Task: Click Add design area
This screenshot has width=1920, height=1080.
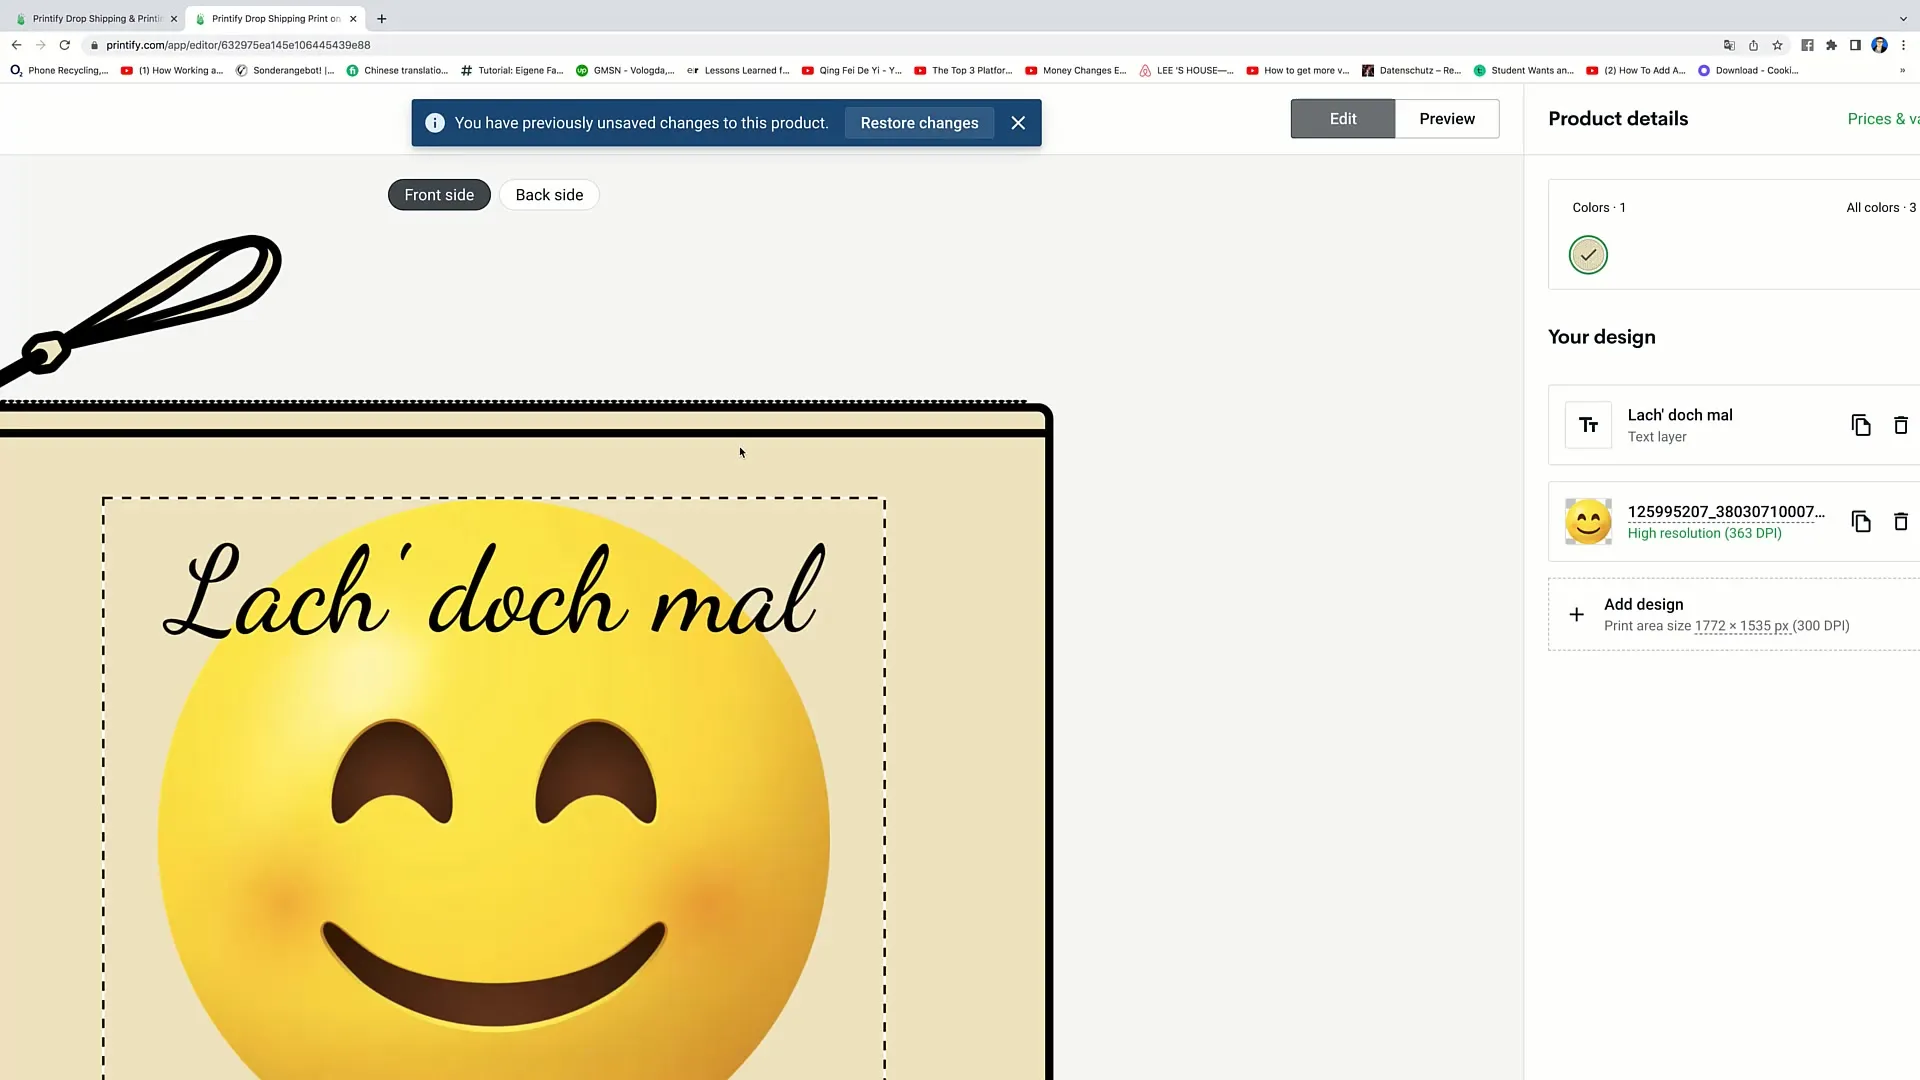Action: (1734, 614)
